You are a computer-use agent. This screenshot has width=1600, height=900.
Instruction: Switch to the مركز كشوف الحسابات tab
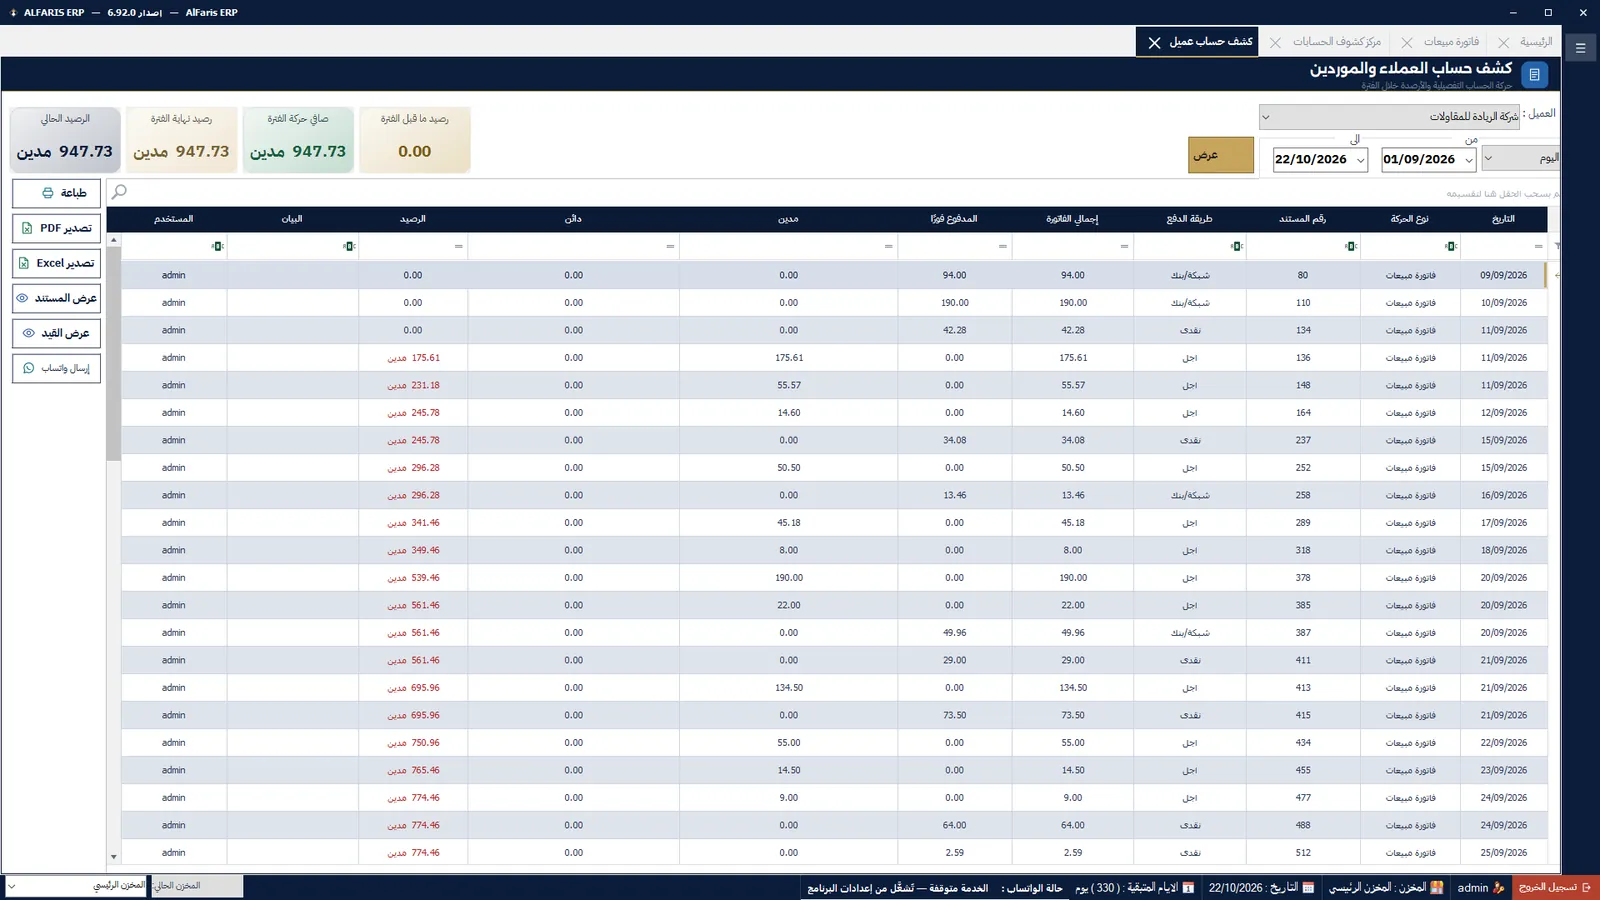[x=1336, y=42]
